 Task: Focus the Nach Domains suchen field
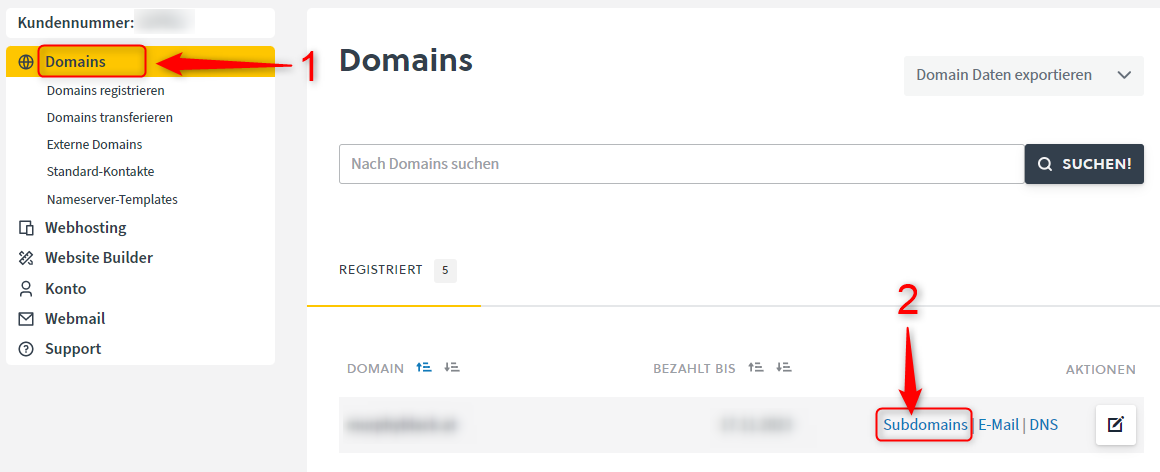(x=681, y=164)
